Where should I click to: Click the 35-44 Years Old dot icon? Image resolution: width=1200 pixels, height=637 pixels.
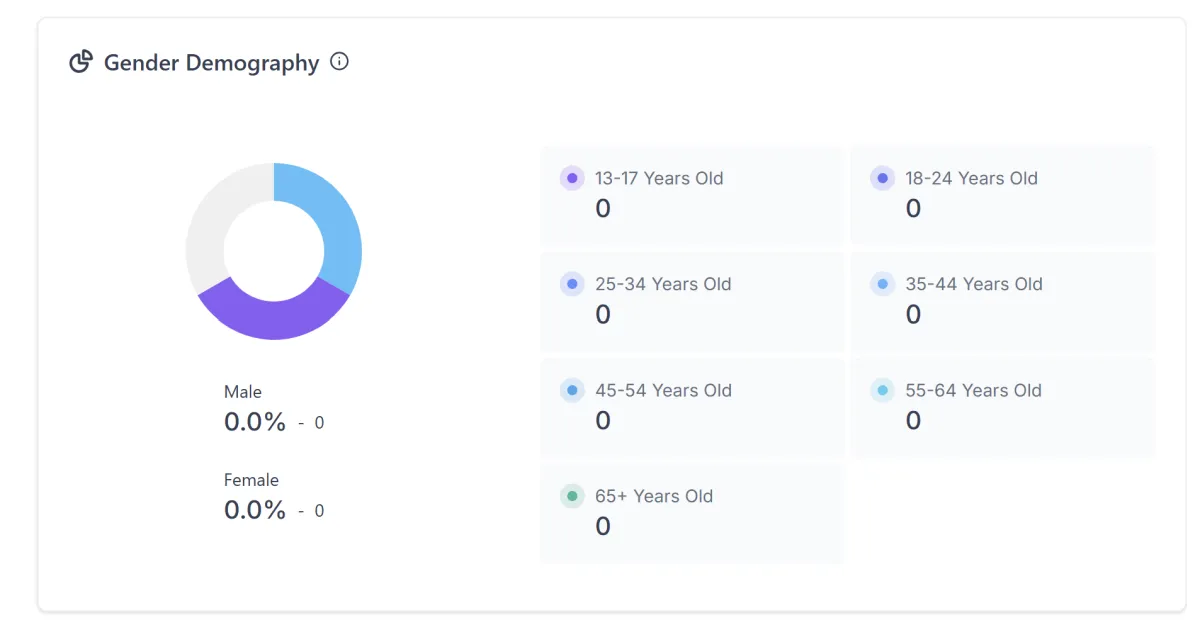(882, 285)
